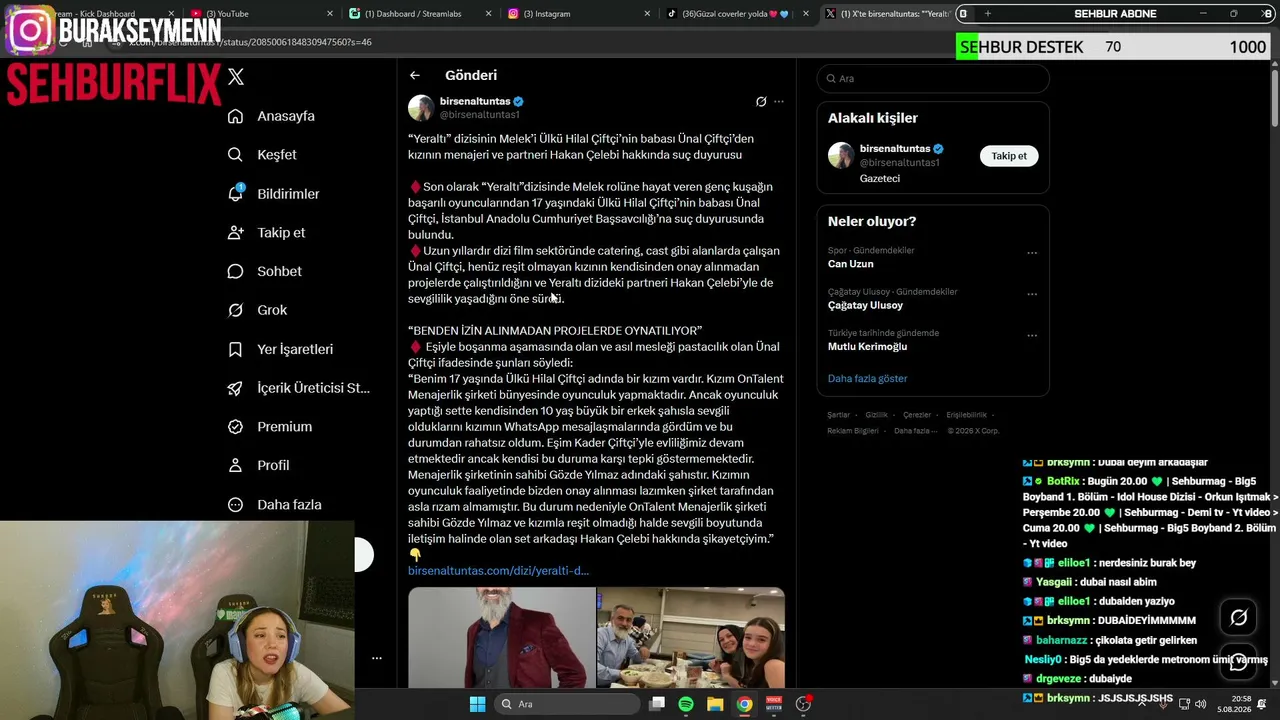This screenshot has height=720, width=1280.
Task: Click the X search field labeled Ara
Action: (933, 78)
